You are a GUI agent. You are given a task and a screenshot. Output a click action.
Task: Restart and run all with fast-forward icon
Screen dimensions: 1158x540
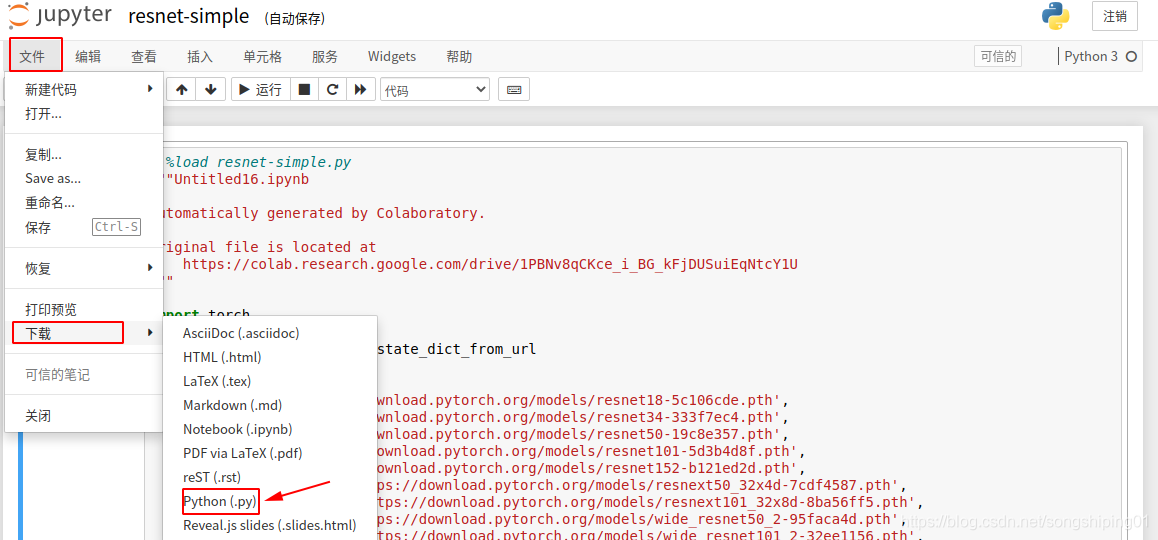[360, 89]
